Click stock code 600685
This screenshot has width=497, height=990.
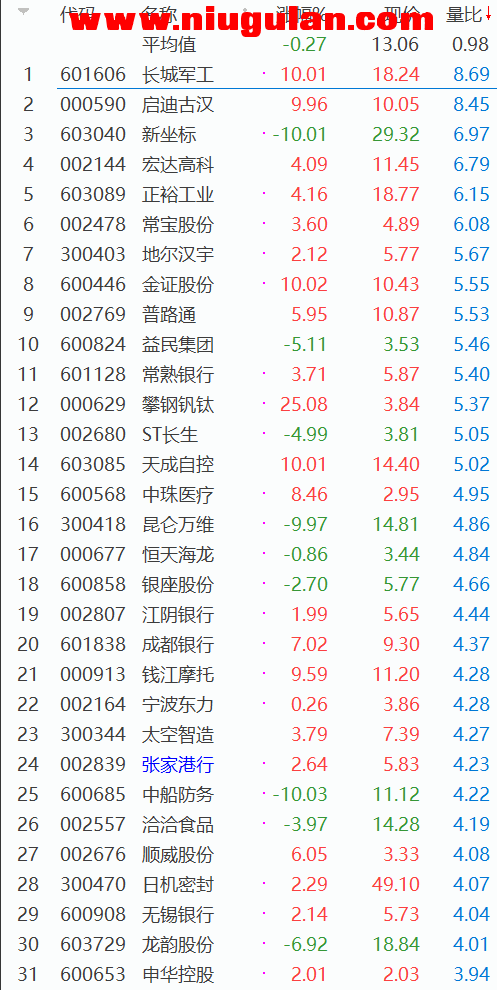point(93,794)
